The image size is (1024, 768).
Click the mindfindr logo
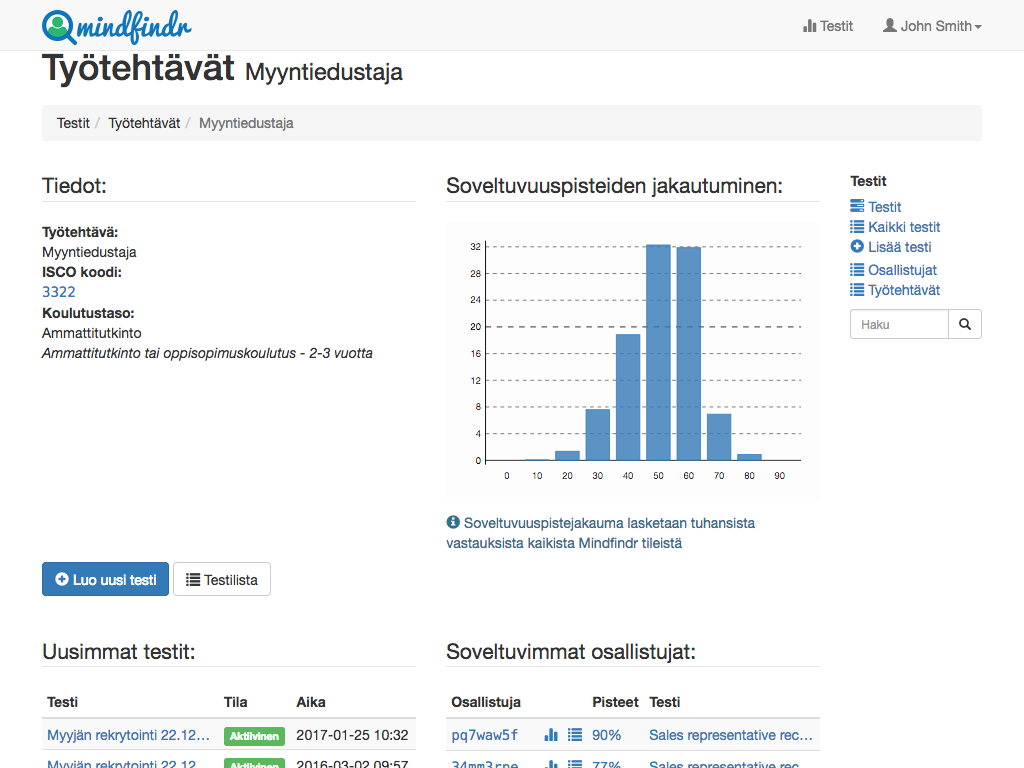click(x=117, y=27)
